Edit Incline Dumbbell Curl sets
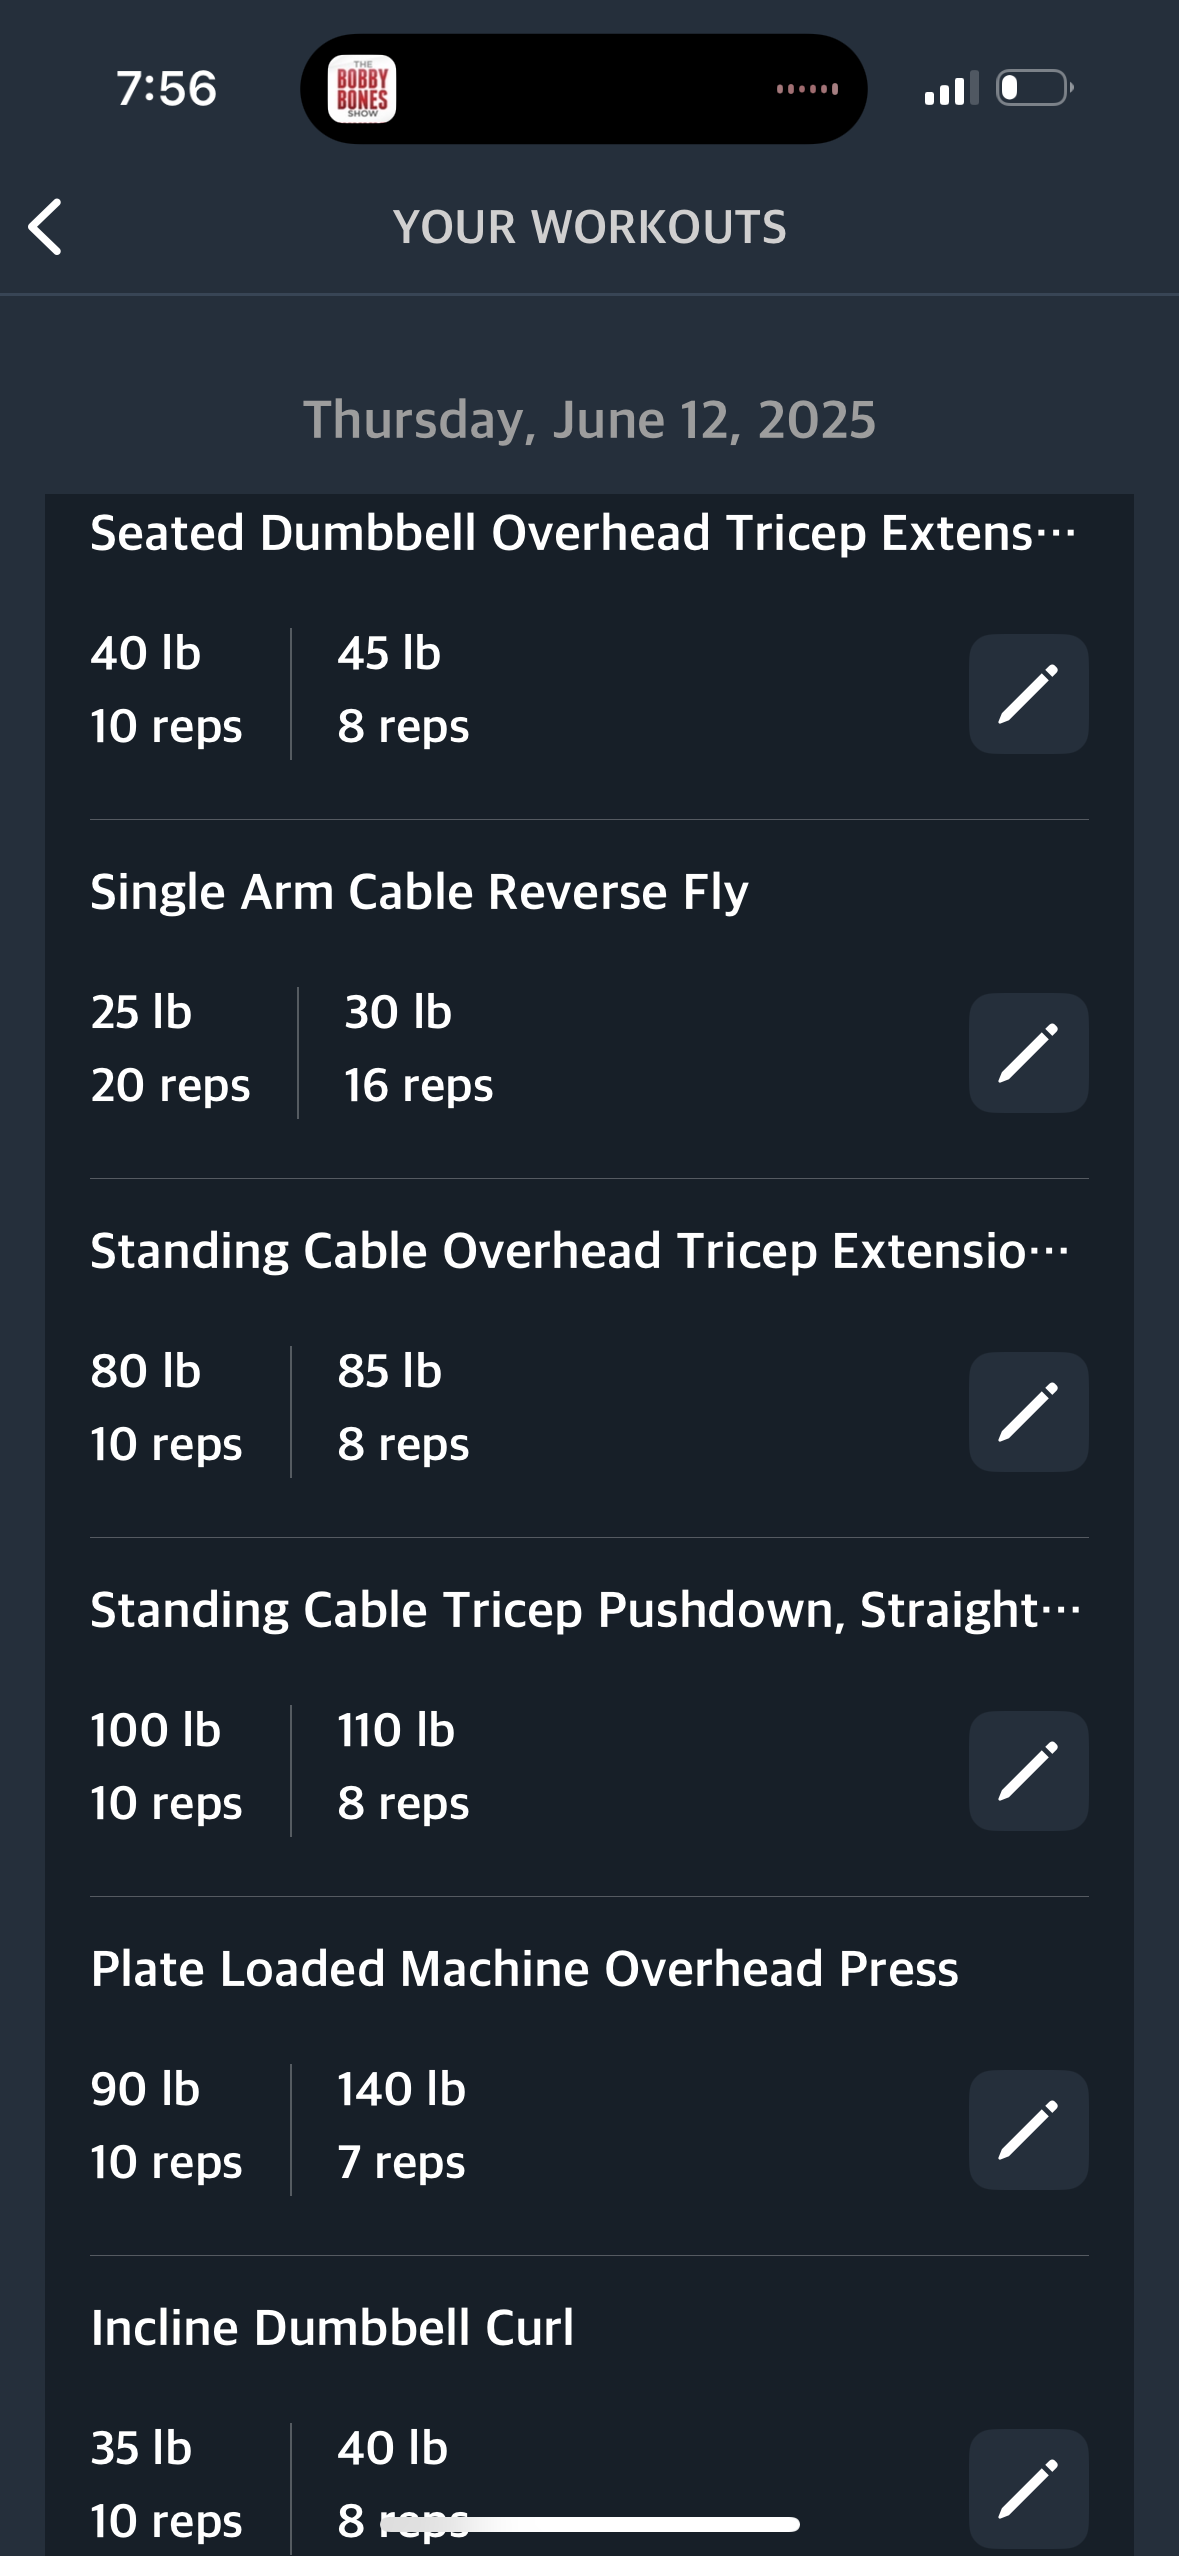Viewport: 1179px width, 2556px height. 1028,2488
